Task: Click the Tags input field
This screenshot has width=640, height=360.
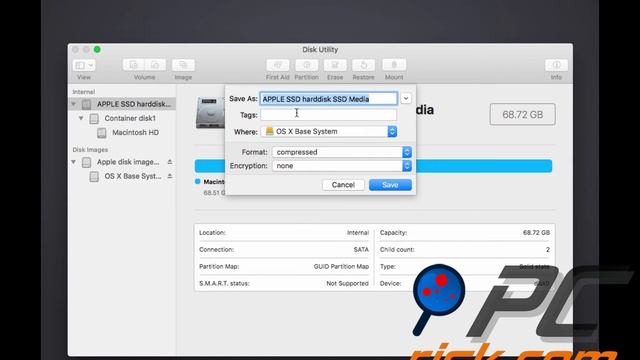Action: tap(329, 115)
